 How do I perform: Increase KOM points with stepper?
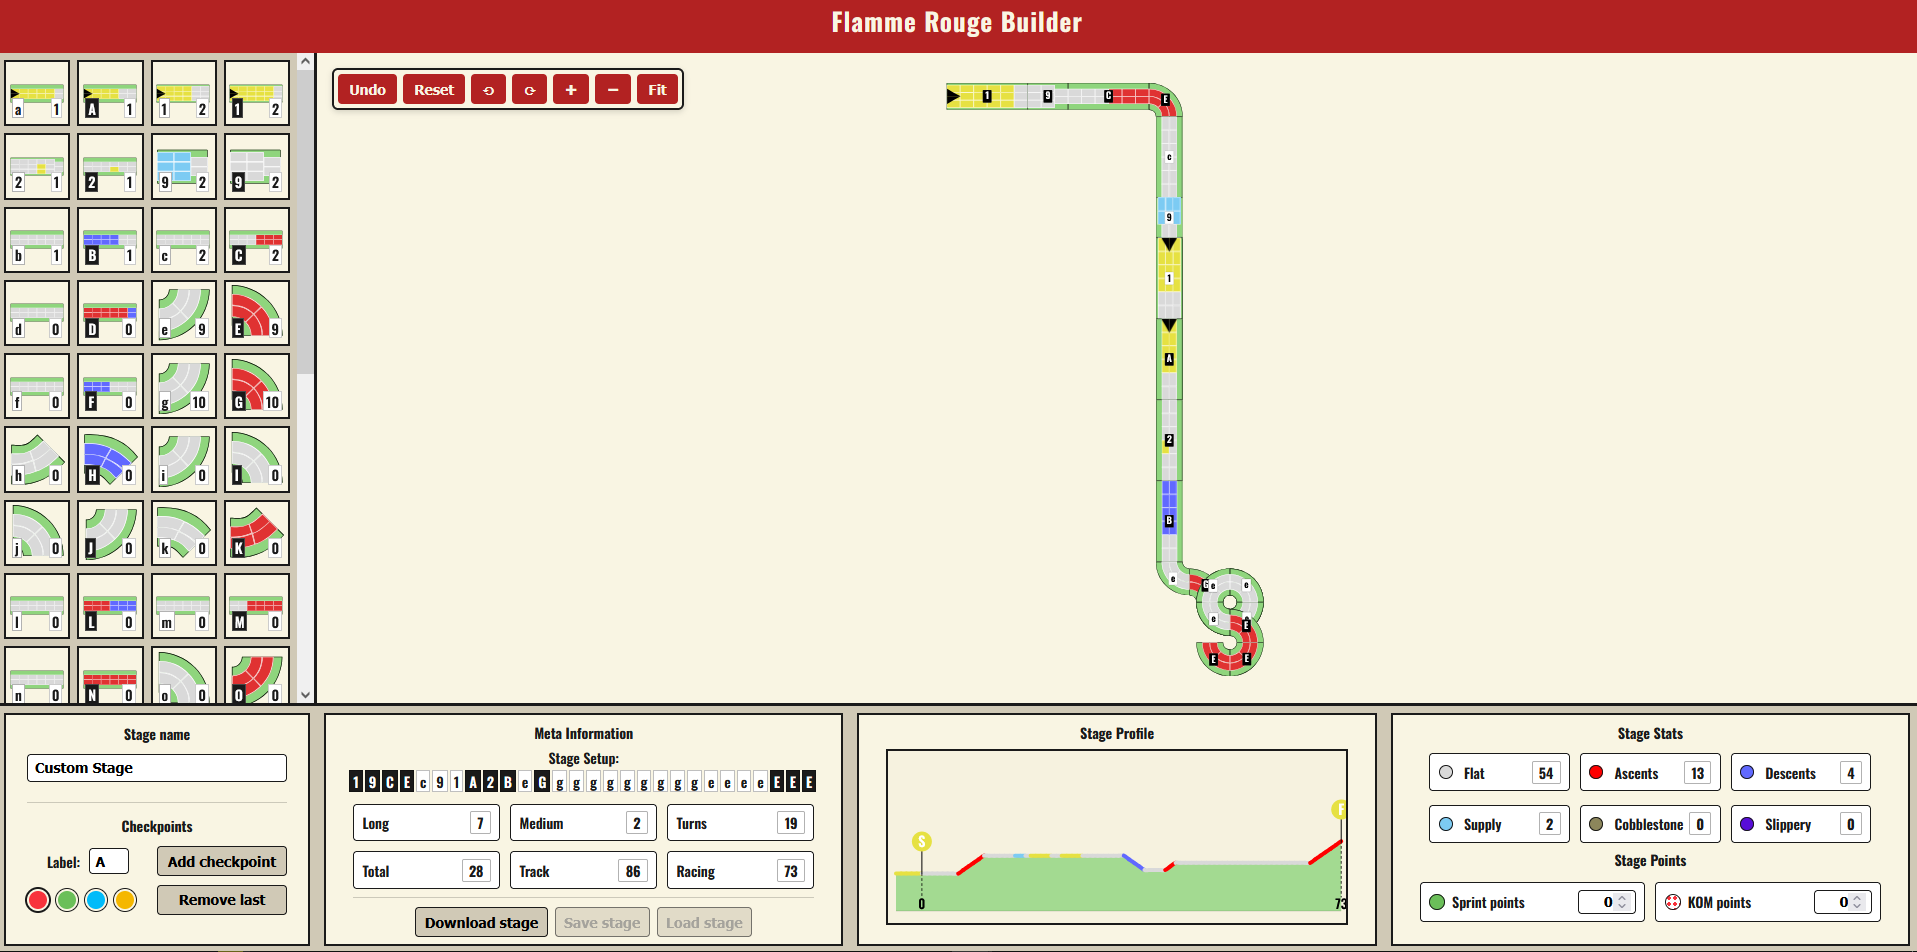1858,898
